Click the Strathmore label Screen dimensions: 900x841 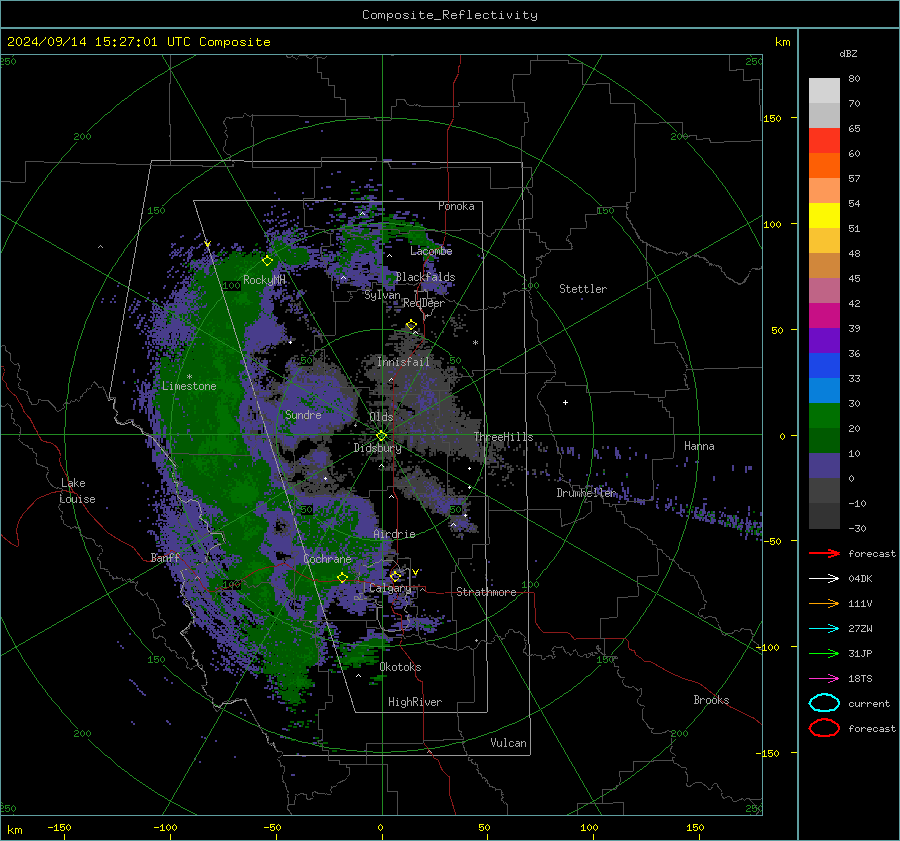coord(486,592)
